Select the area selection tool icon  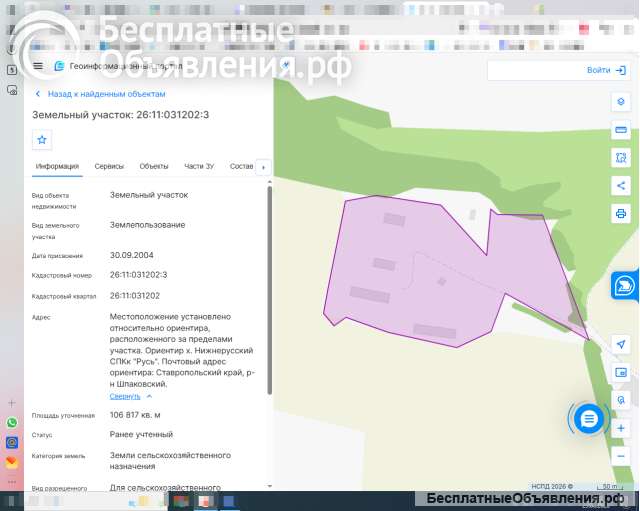click(x=621, y=158)
